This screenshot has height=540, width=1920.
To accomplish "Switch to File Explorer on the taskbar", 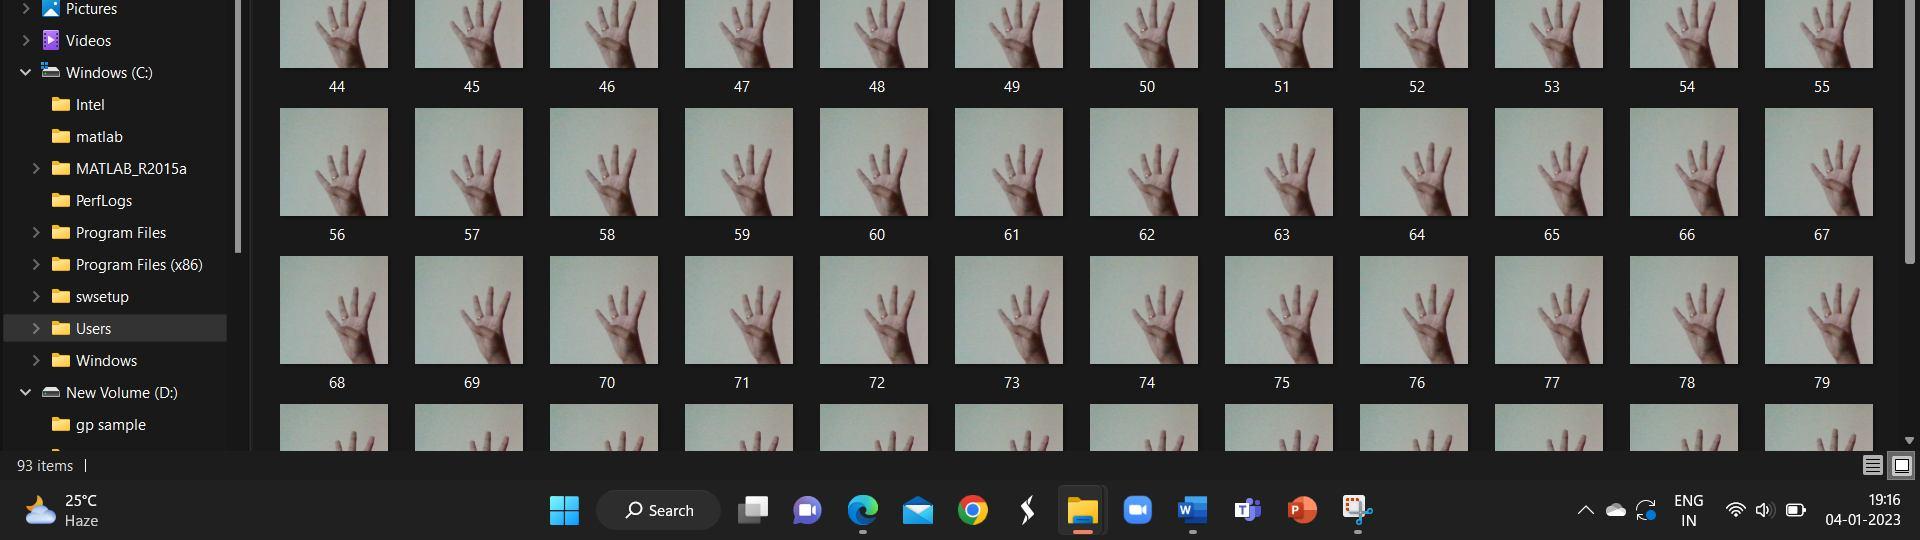I will (x=1082, y=510).
